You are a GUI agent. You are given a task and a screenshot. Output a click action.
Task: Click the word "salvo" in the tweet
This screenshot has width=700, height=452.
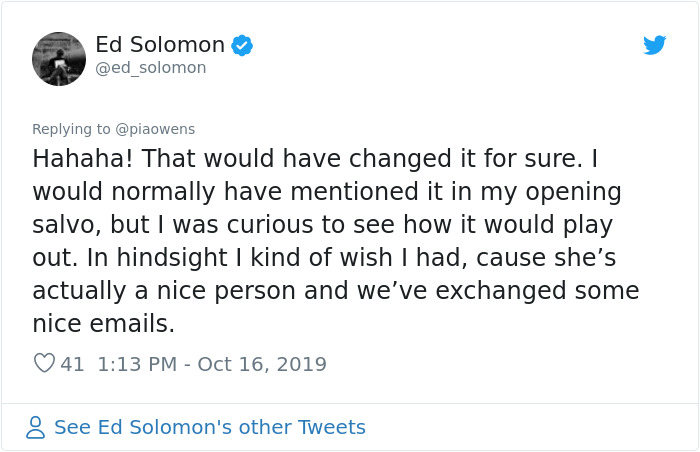tap(63, 225)
